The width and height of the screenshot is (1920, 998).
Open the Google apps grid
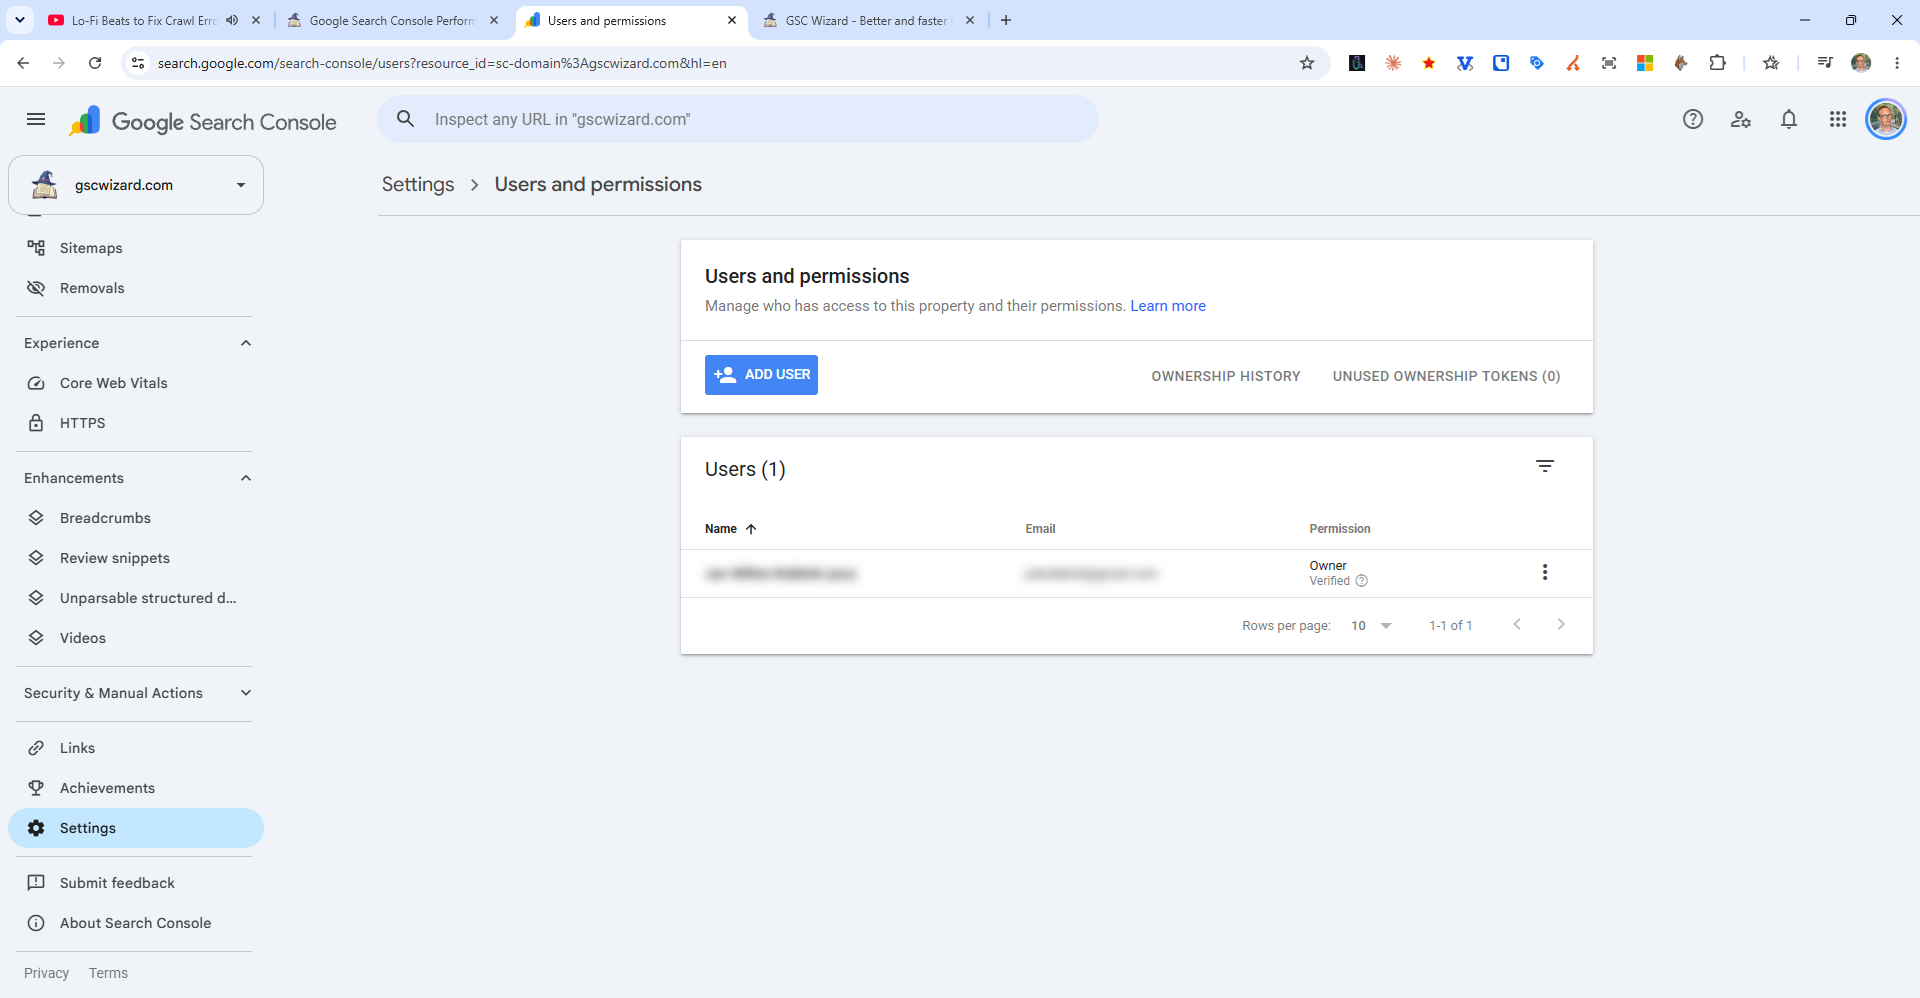point(1838,120)
